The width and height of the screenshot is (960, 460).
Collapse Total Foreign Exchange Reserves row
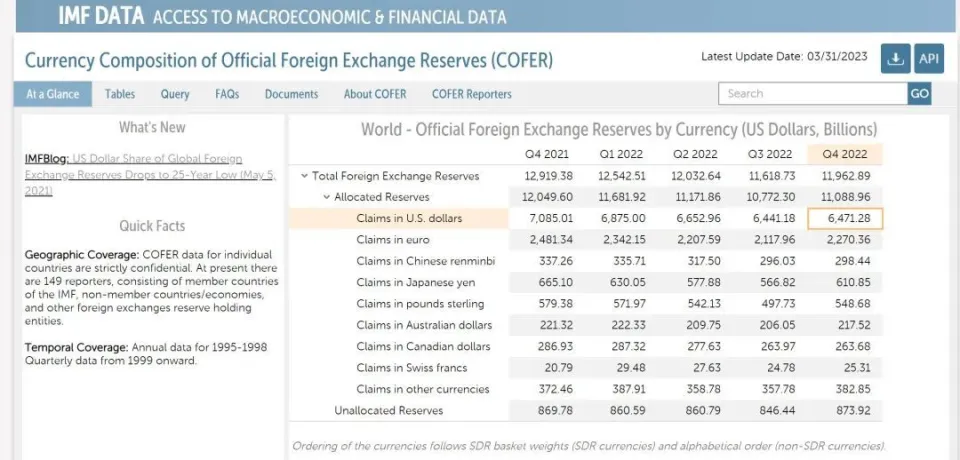click(304, 176)
